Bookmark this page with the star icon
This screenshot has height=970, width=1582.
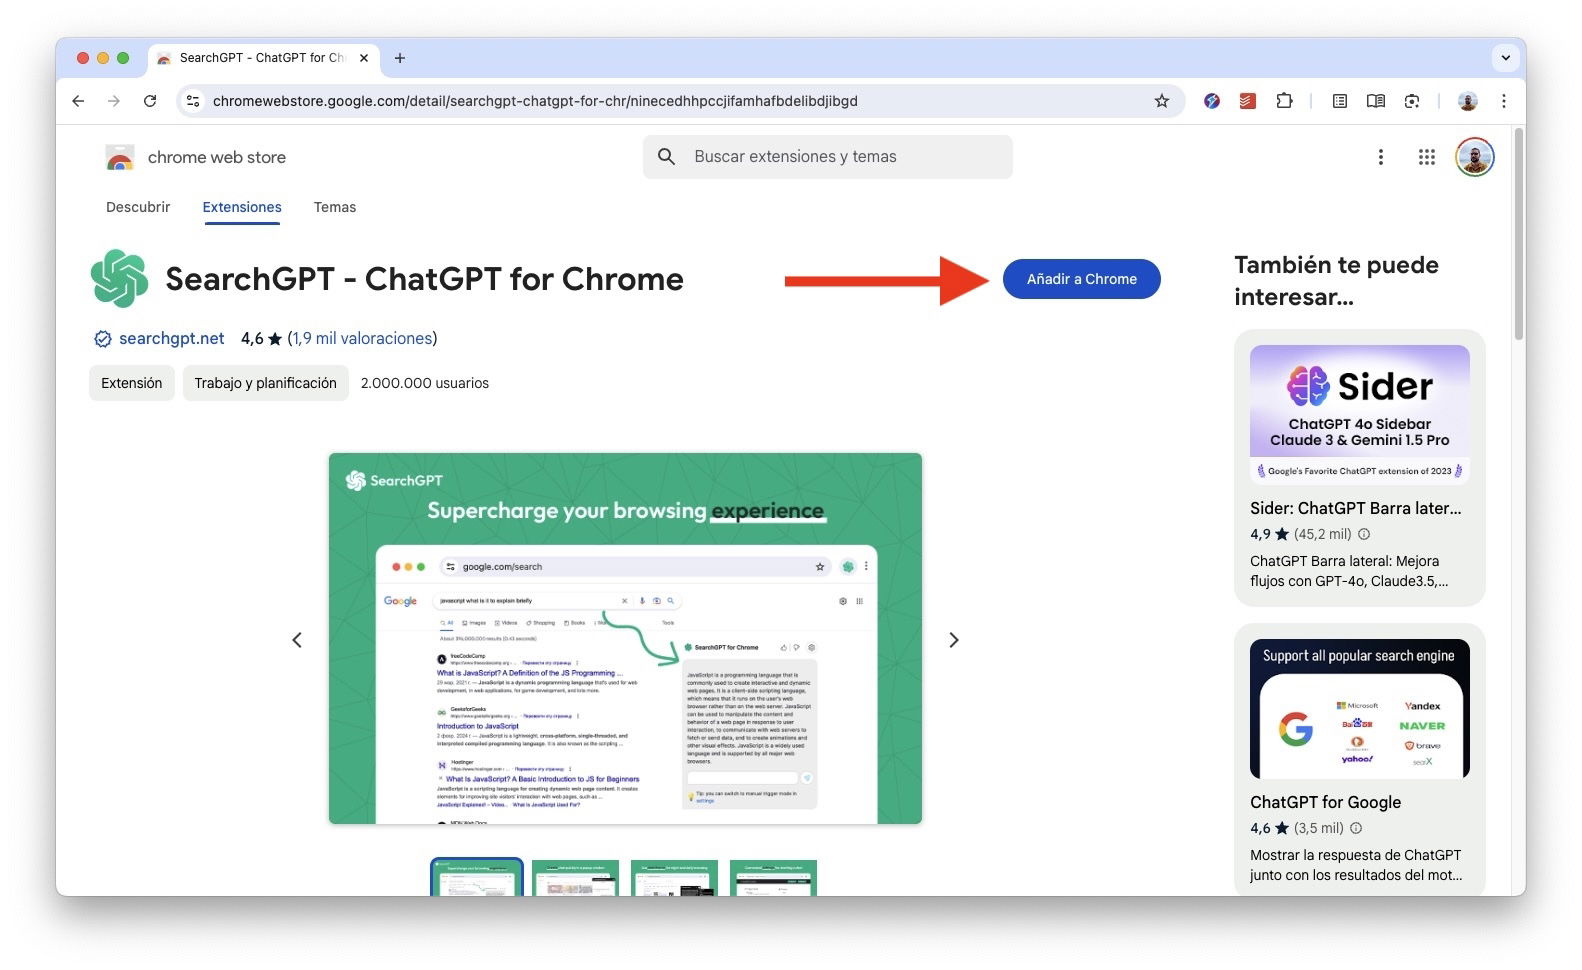(1162, 101)
